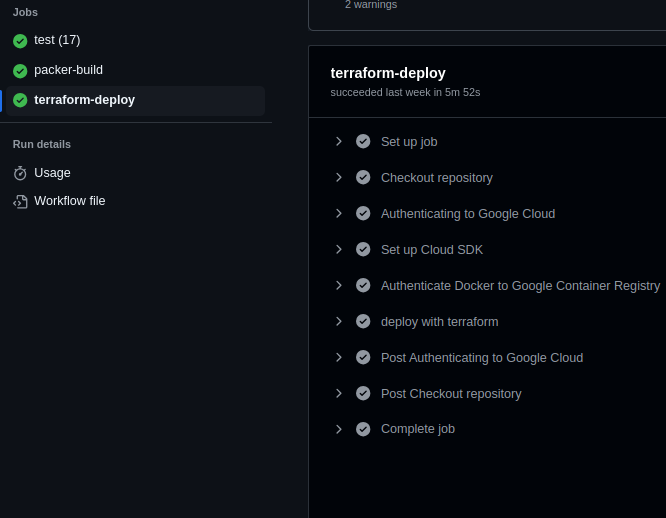The height and width of the screenshot is (518, 666).
Task: Click the Usage stopwatch icon
Action: pos(20,173)
